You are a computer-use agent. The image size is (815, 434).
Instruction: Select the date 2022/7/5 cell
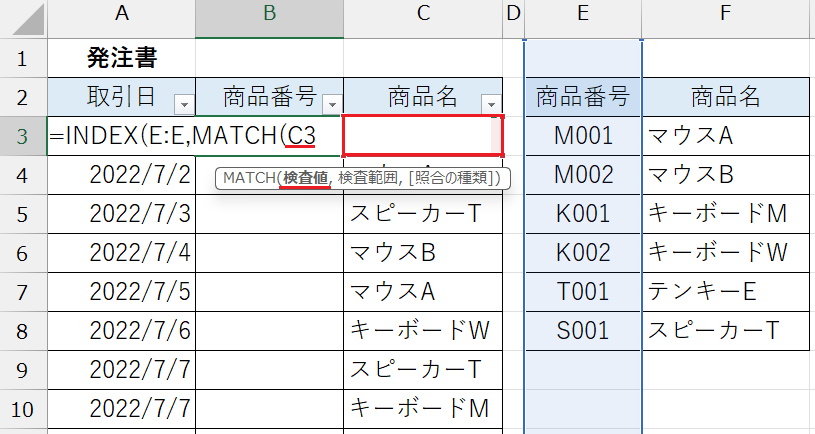122,292
